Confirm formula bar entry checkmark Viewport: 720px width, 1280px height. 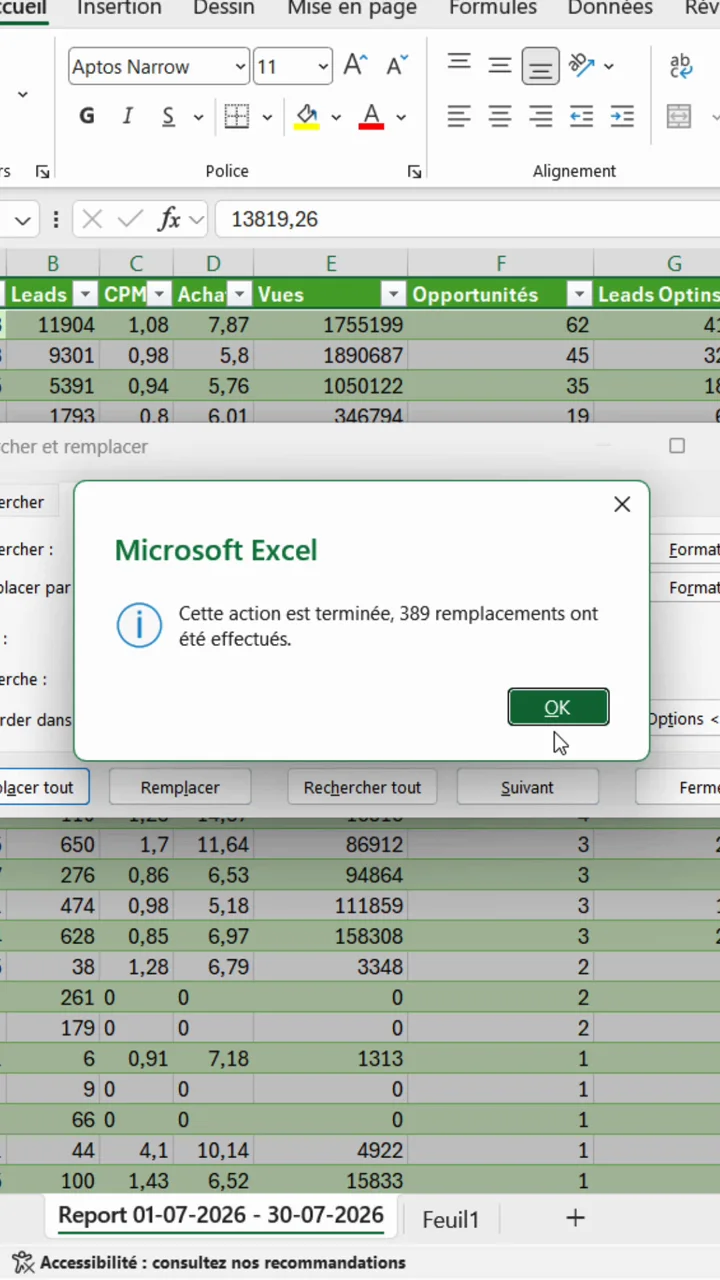pyautogui.click(x=130, y=219)
